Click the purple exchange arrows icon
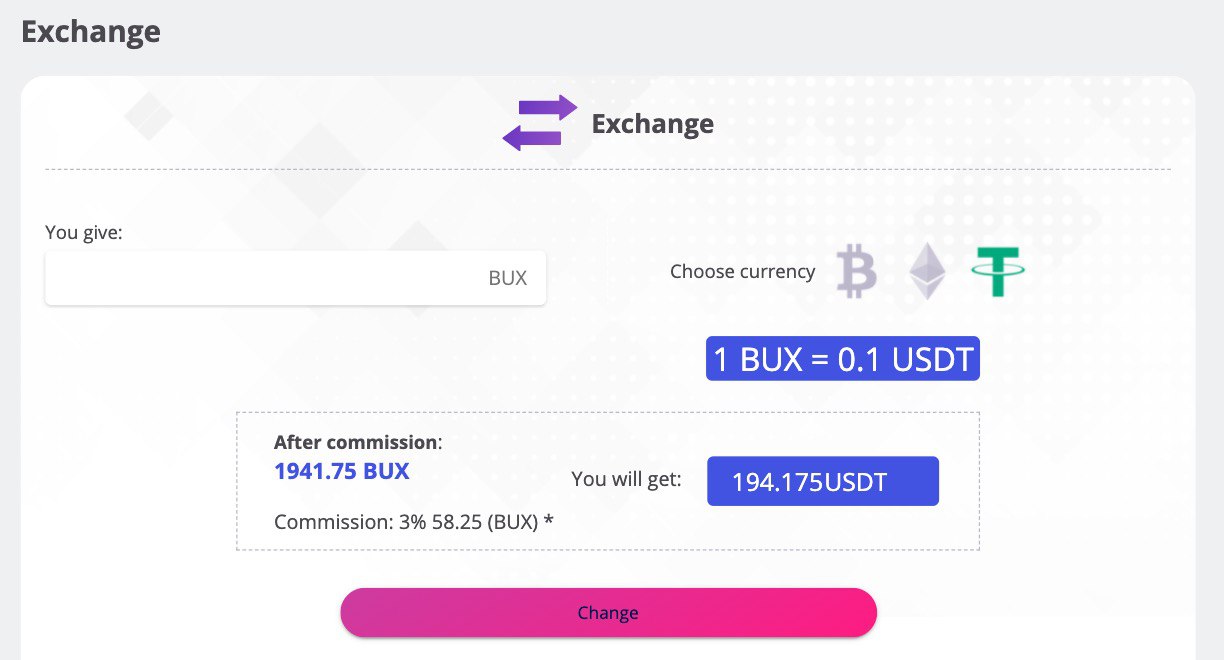The height and width of the screenshot is (660, 1224). 540,123
